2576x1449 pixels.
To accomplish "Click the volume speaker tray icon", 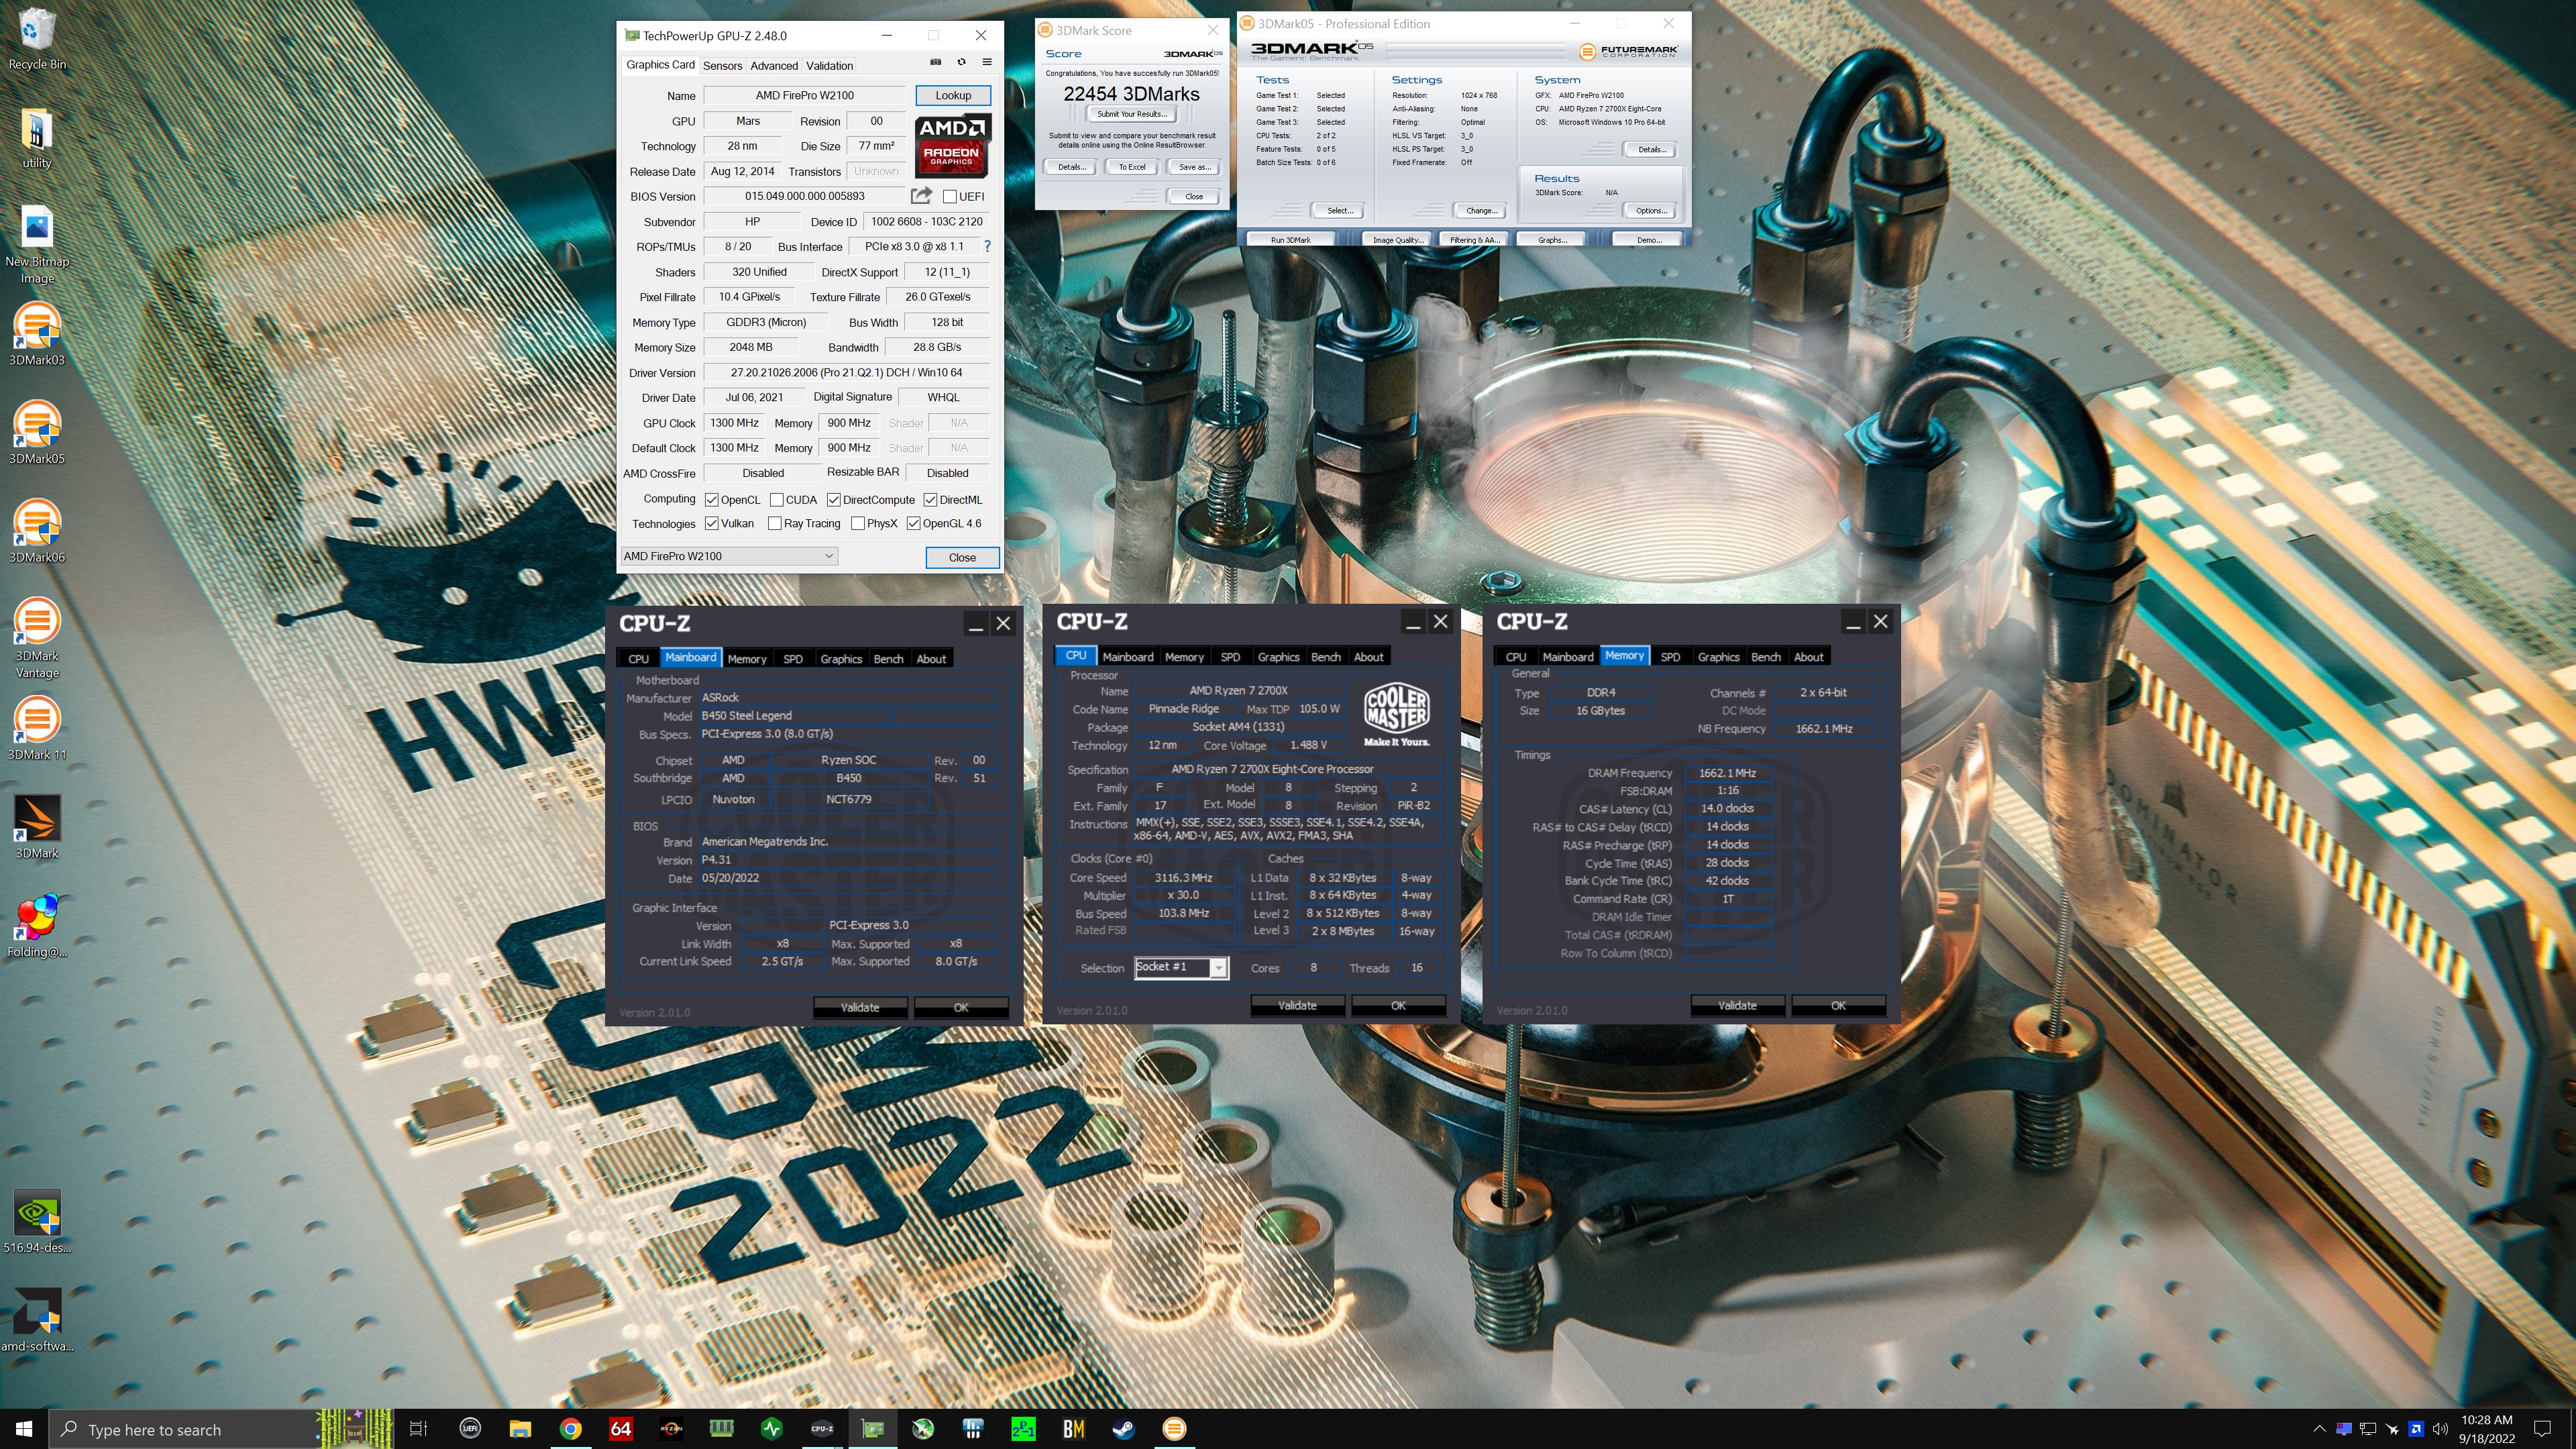I will [2440, 1429].
